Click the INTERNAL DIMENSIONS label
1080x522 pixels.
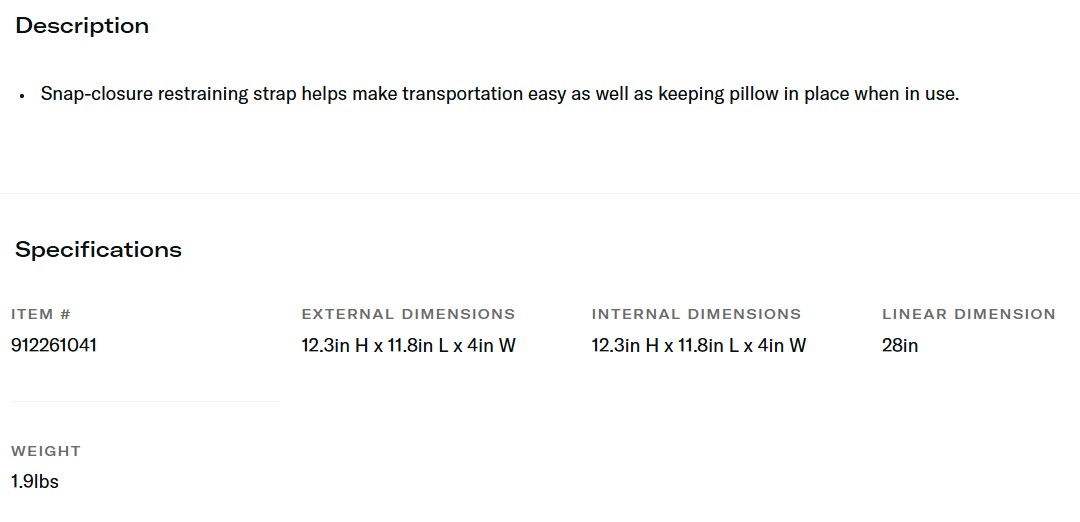[x=696, y=314]
